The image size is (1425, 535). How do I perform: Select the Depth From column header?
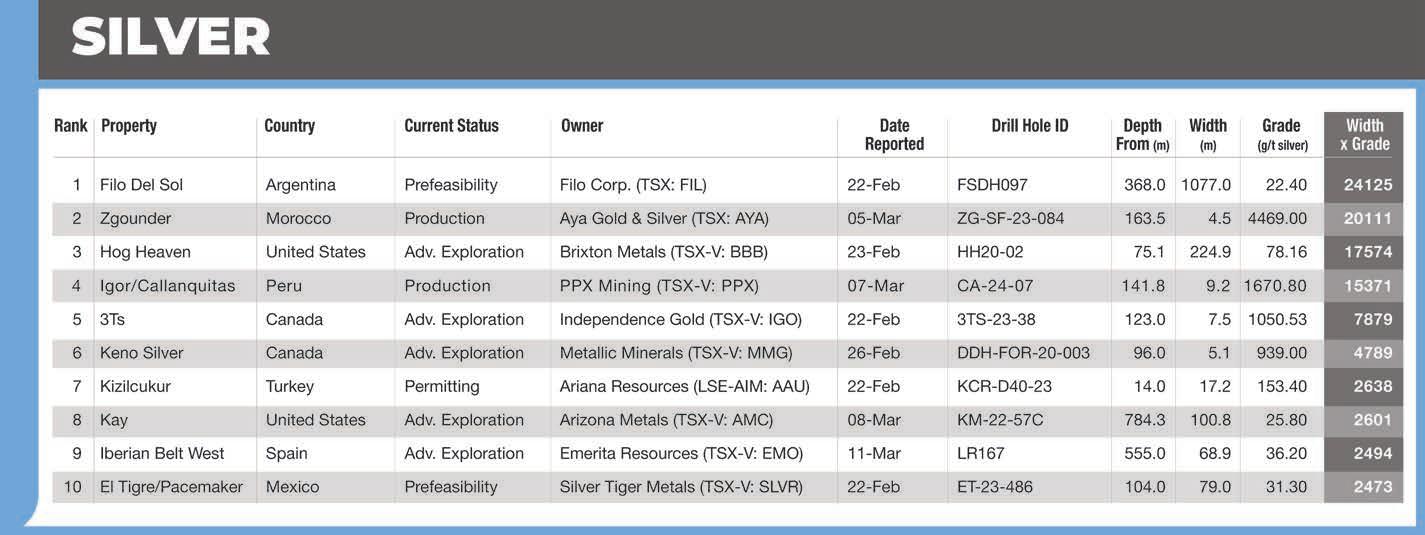(1142, 135)
